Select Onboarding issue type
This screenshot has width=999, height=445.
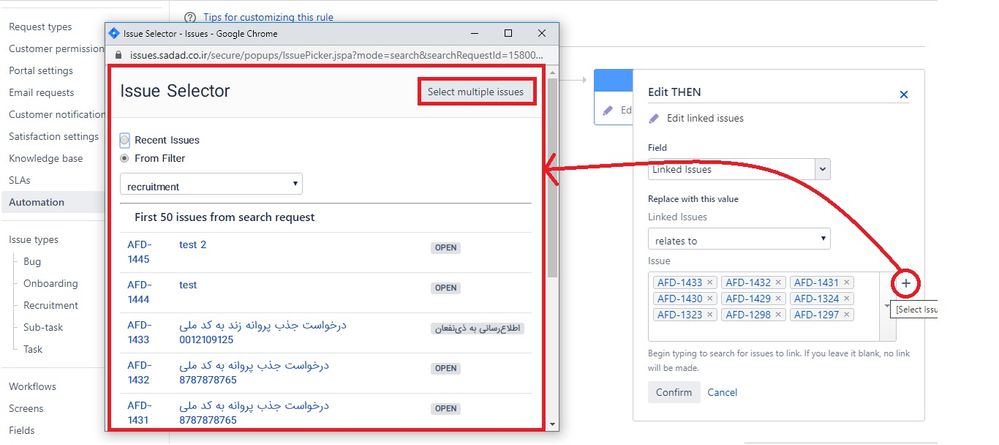click(x=51, y=283)
